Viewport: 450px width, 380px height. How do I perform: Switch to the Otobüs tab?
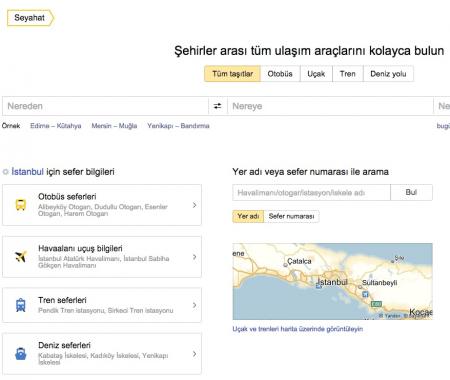pos(280,74)
